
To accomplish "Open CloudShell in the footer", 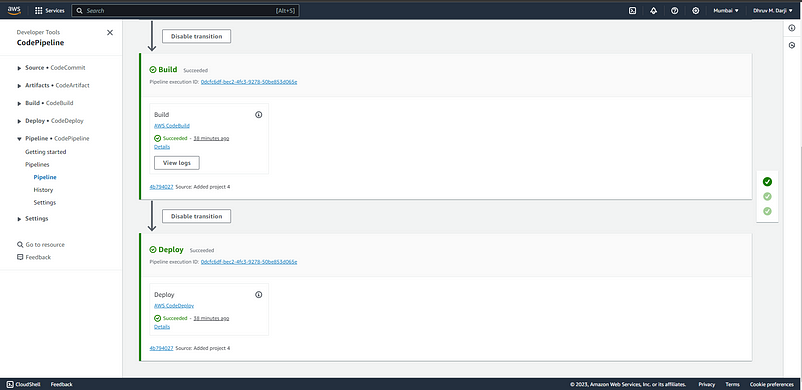I will coord(25,384).
